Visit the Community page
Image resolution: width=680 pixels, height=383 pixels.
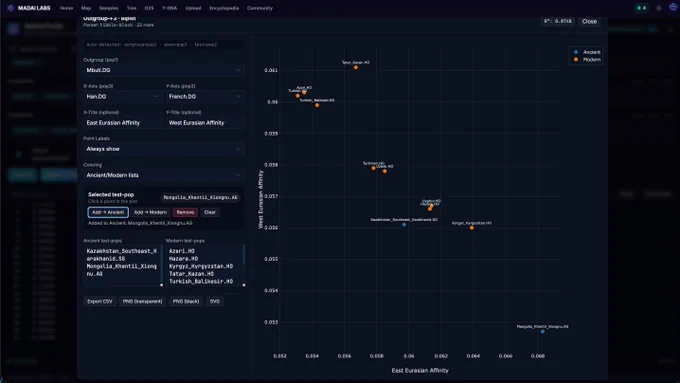click(x=260, y=8)
